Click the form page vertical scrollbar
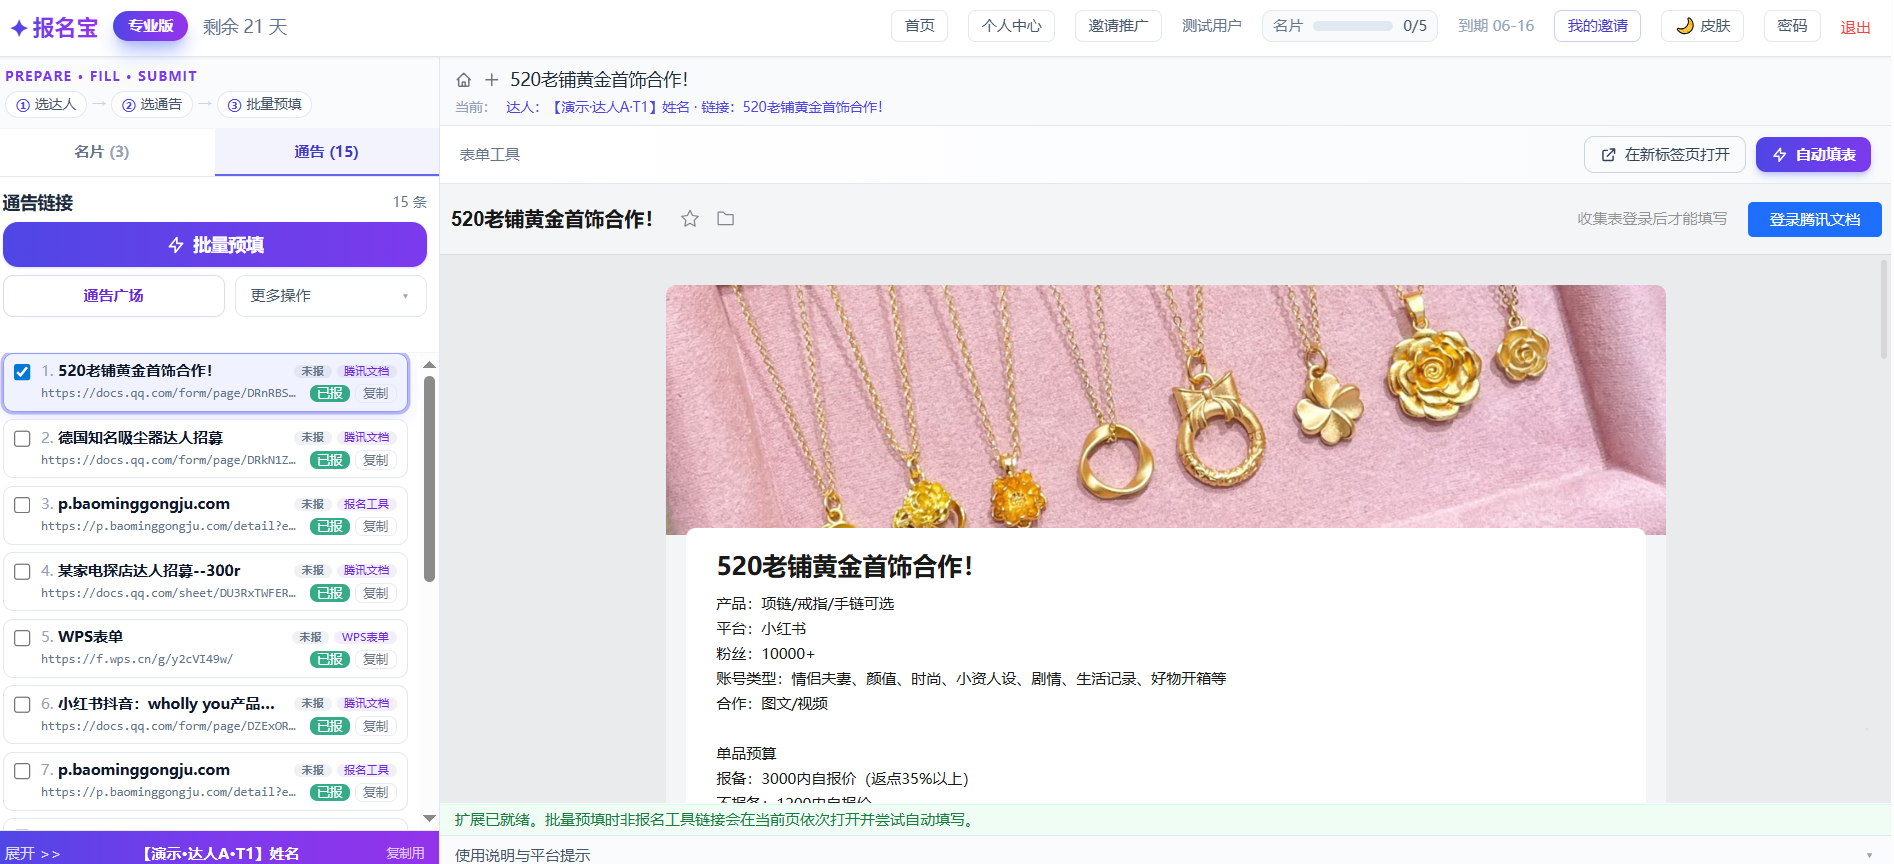This screenshot has width=1894, height=864. pos(1884,310)
